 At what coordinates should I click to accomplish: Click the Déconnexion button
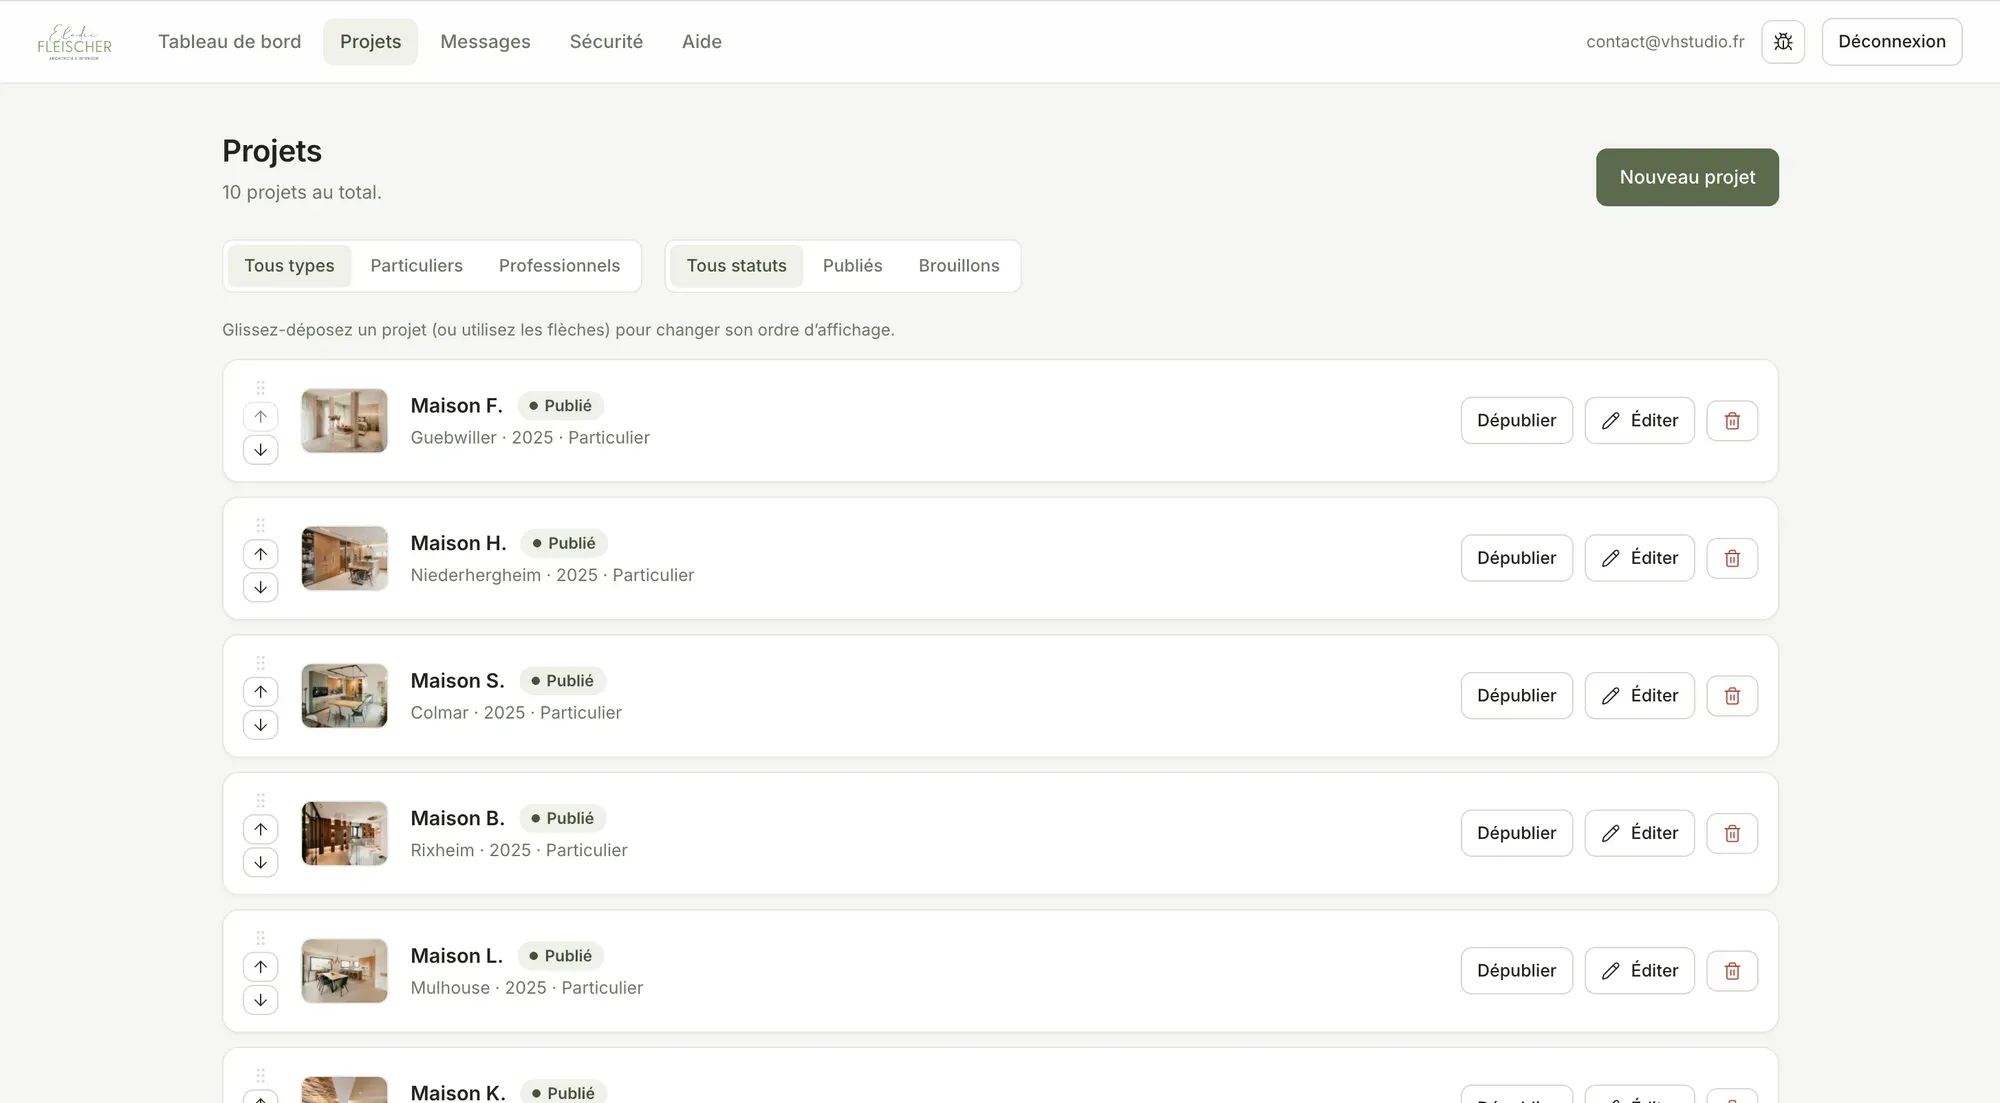point(1892,42)
